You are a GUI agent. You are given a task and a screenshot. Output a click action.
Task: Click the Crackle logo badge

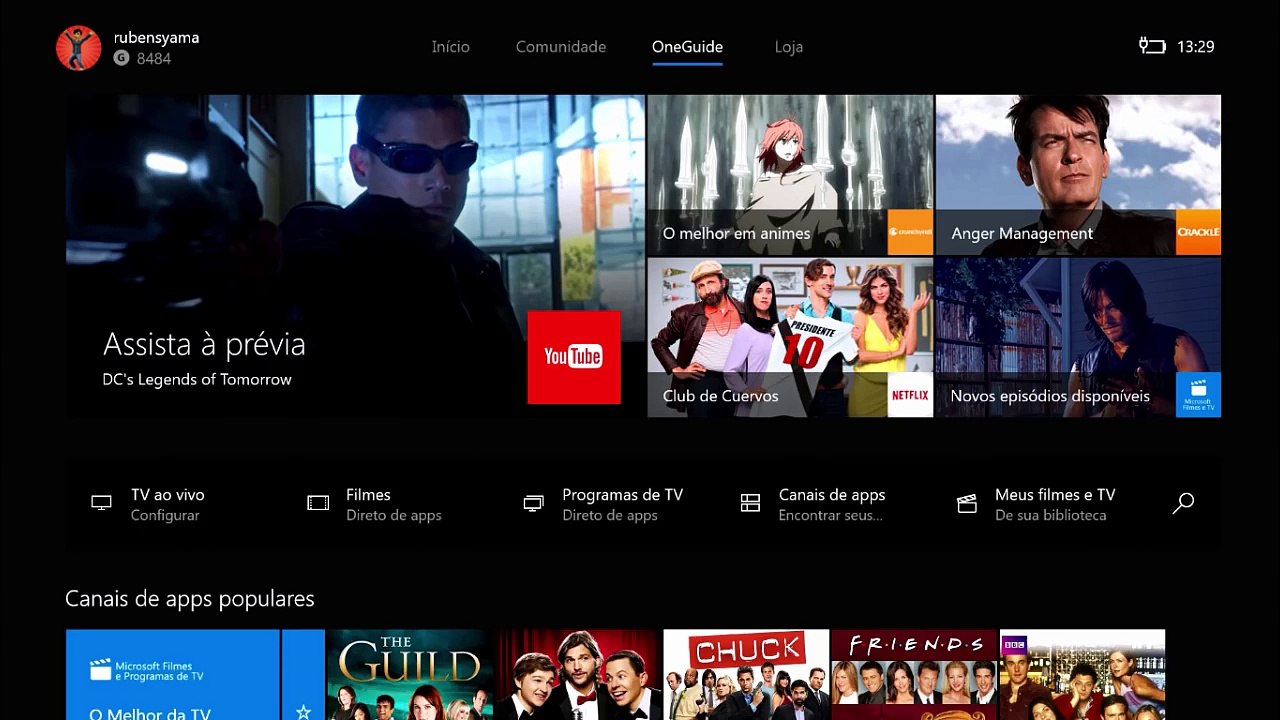1198,232
